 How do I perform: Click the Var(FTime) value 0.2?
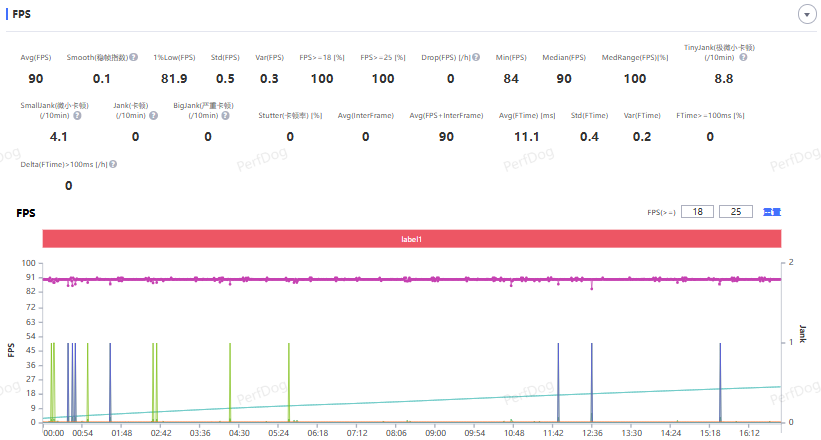point(641,137)
